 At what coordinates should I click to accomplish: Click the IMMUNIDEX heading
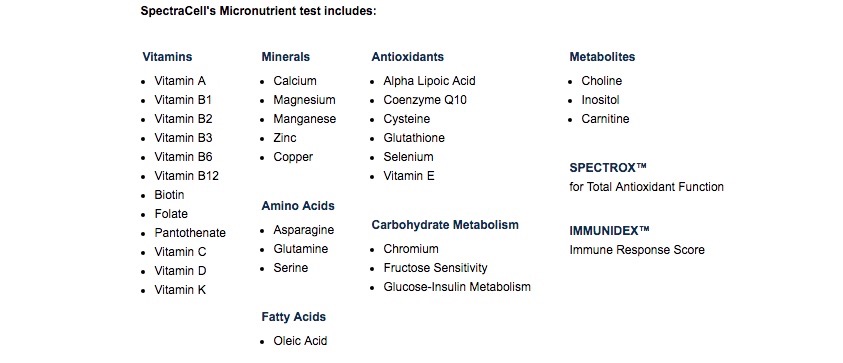(609, 231)
